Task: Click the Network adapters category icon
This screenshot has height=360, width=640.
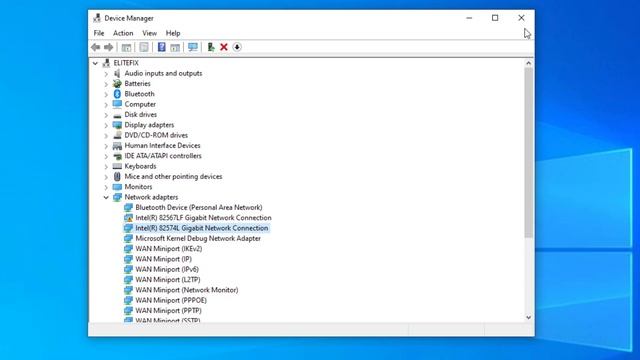Action: [x=117, y=197]
